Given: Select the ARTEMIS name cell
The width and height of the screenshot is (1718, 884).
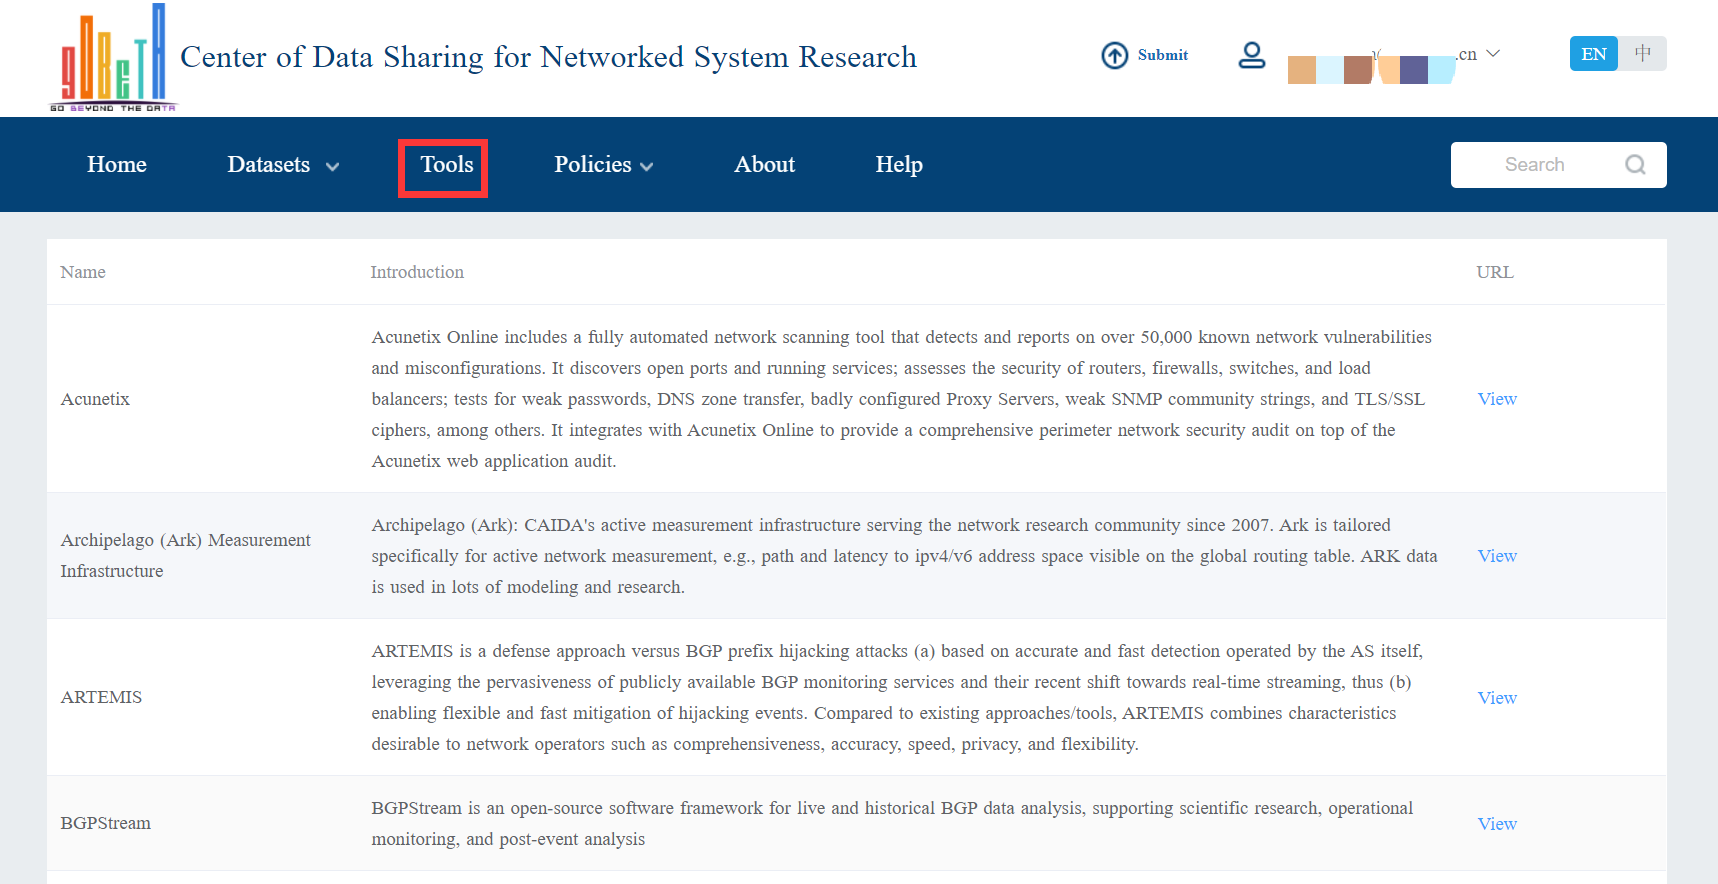Looking at the screenshot, I should coord(101,697).
